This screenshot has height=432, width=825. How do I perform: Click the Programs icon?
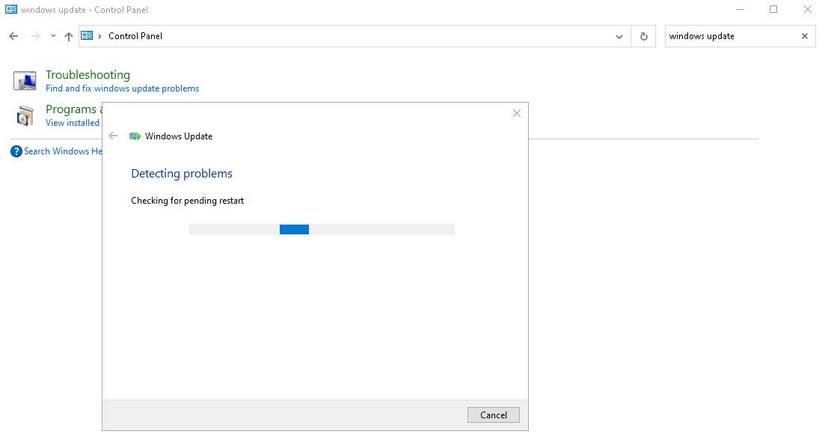click(25, 115)
